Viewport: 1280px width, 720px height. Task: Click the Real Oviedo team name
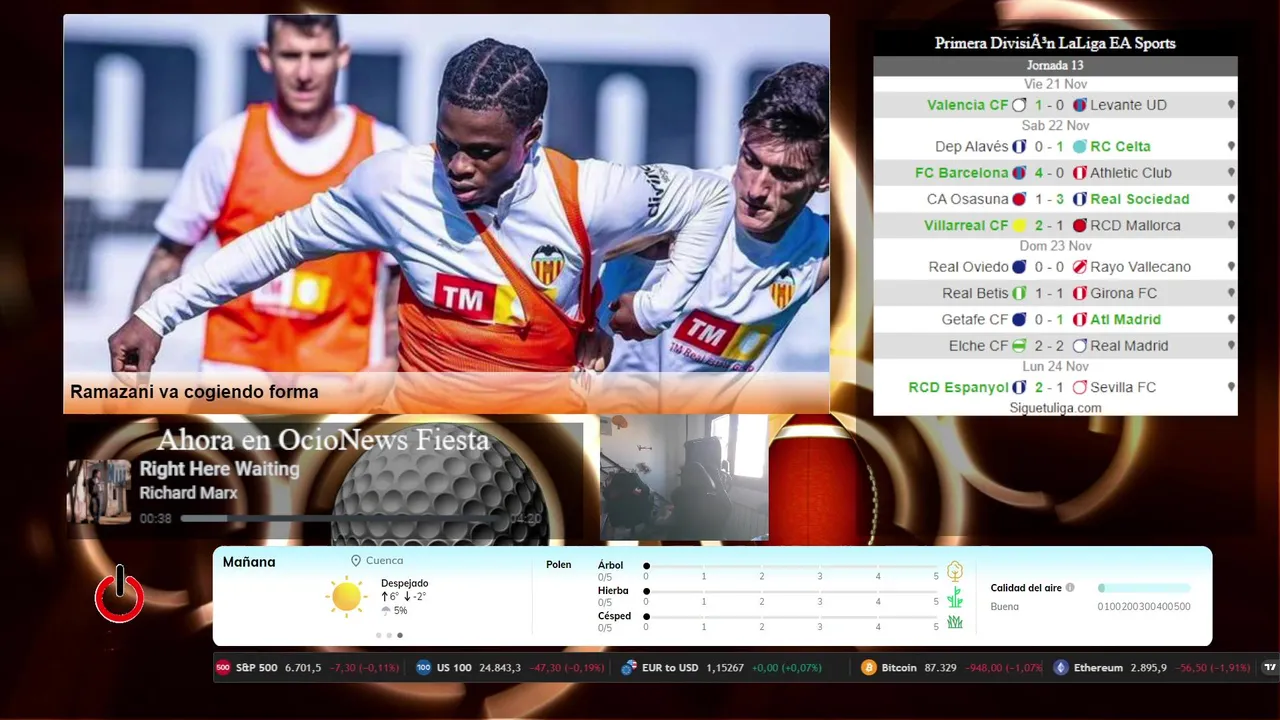tap(968, 267)
